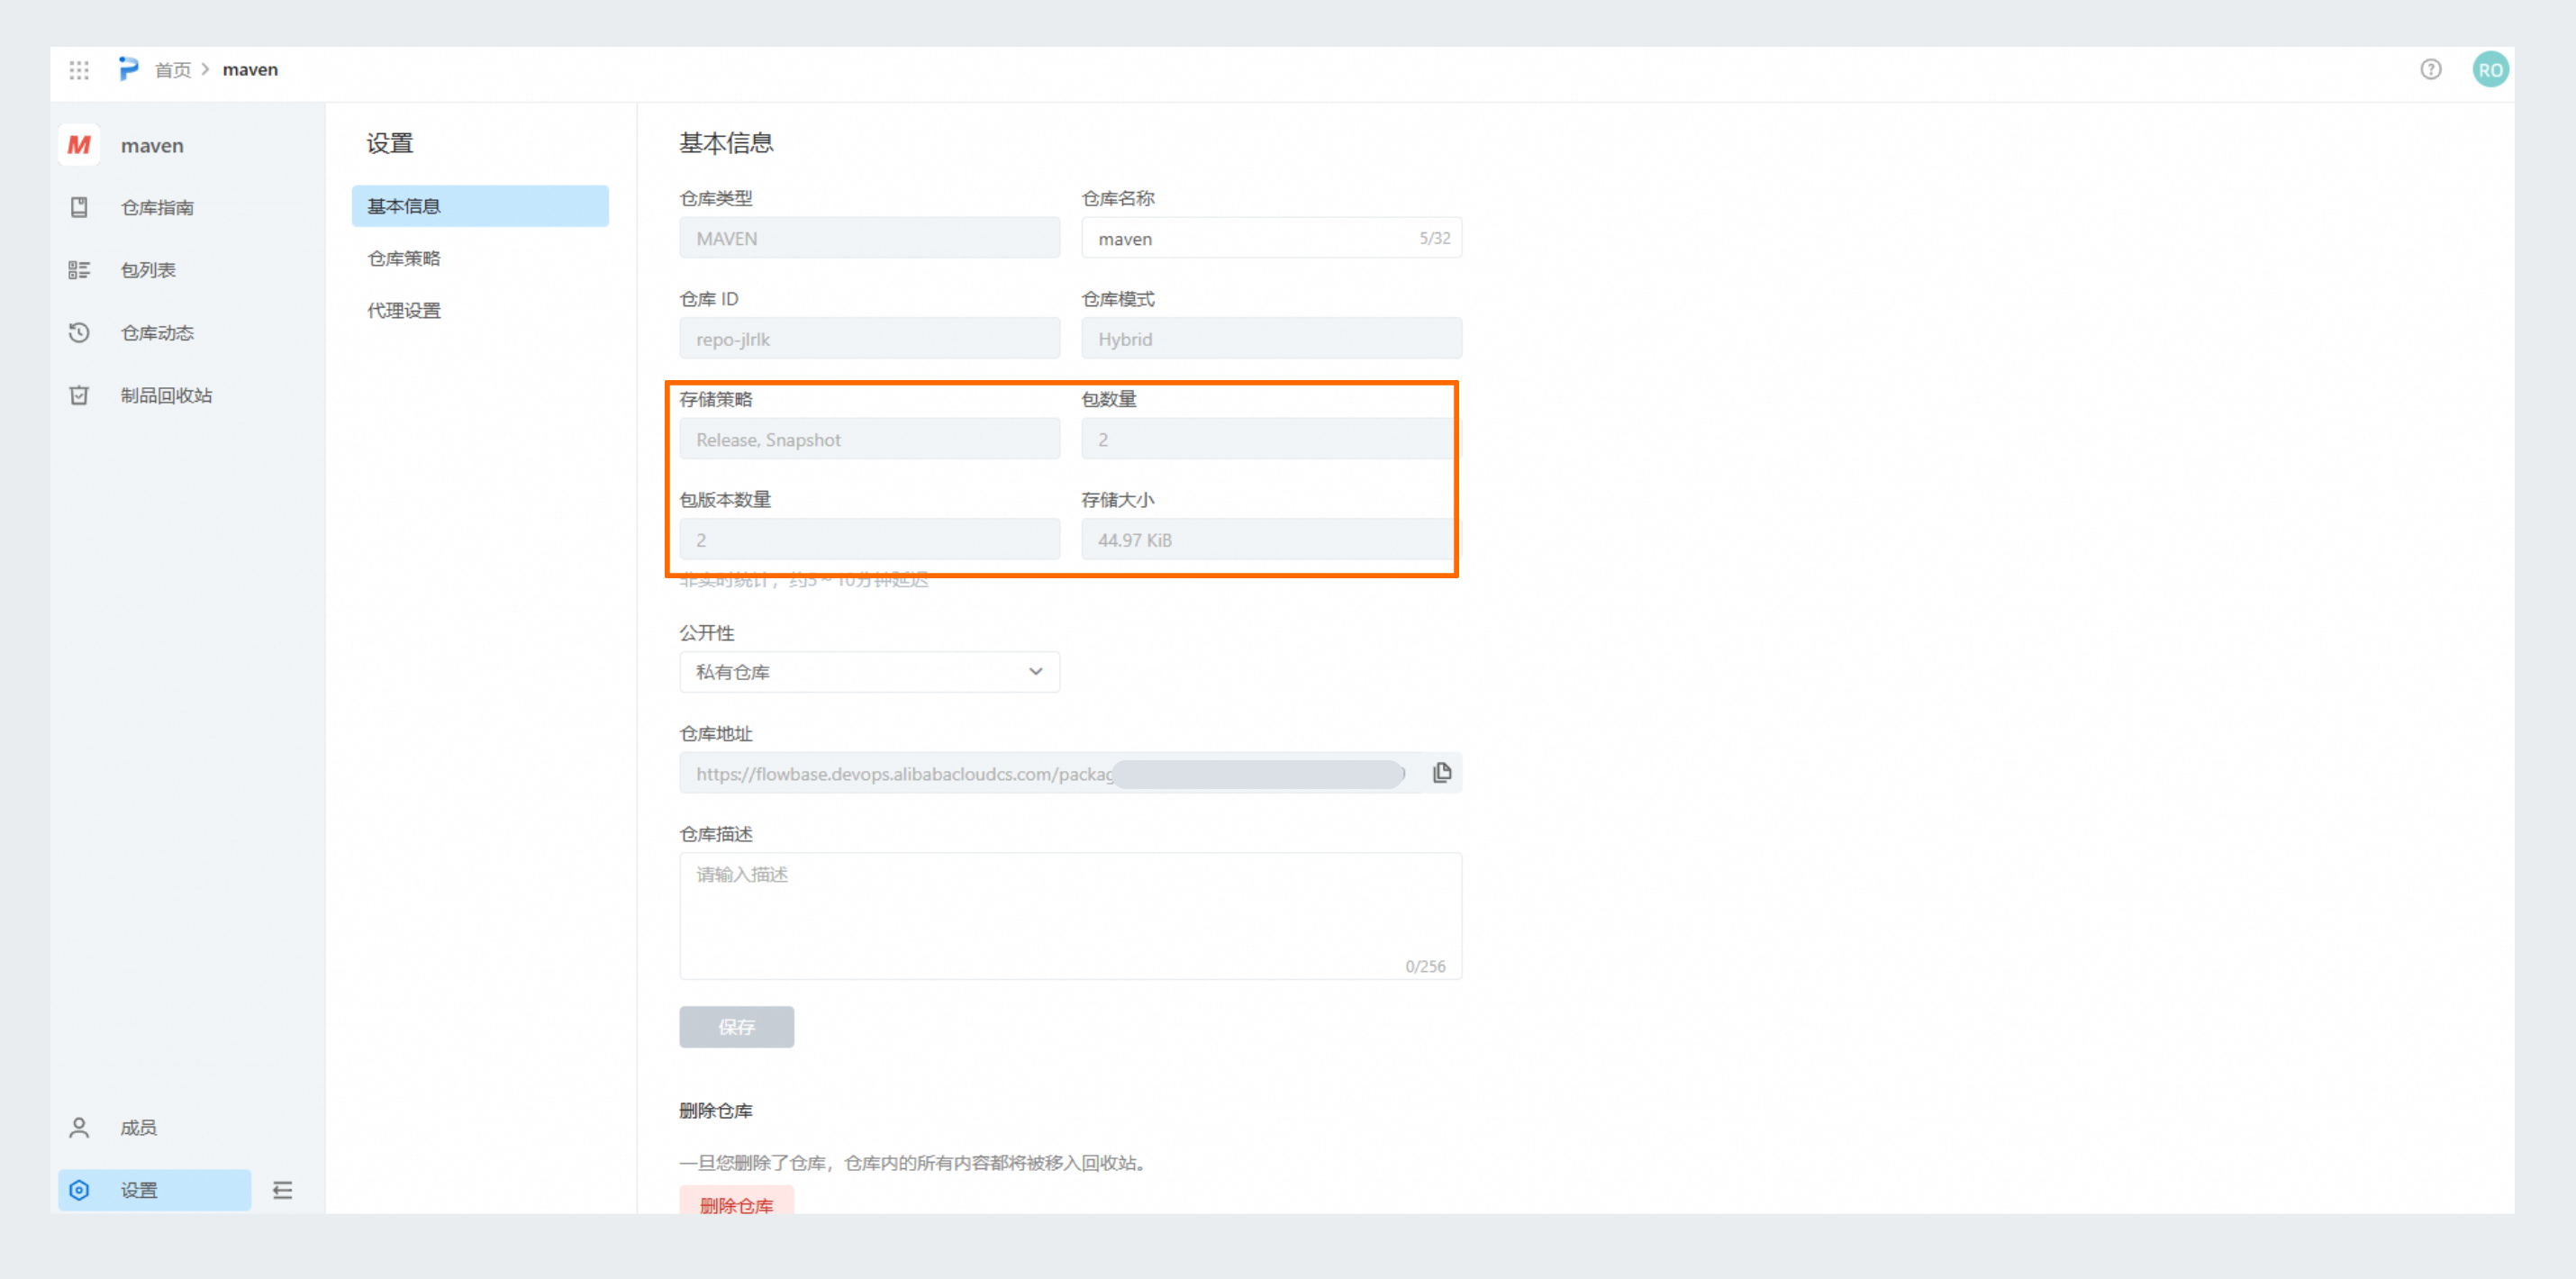Switch to 仓库策略 settings tab
The image size is (2576, 1279).
point(403,258)
